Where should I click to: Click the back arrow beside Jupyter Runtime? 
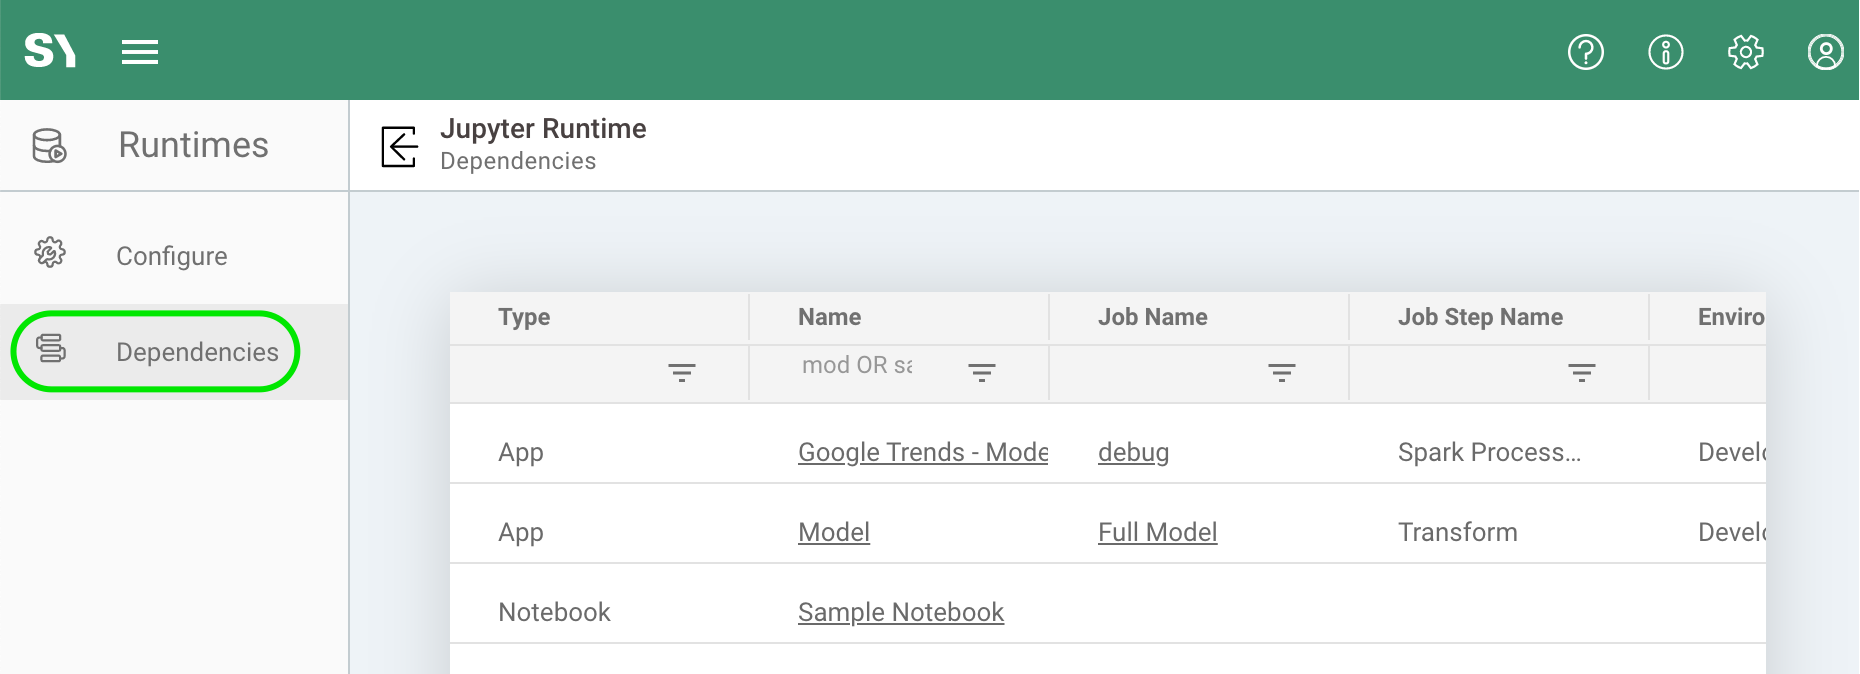[399, 147]
